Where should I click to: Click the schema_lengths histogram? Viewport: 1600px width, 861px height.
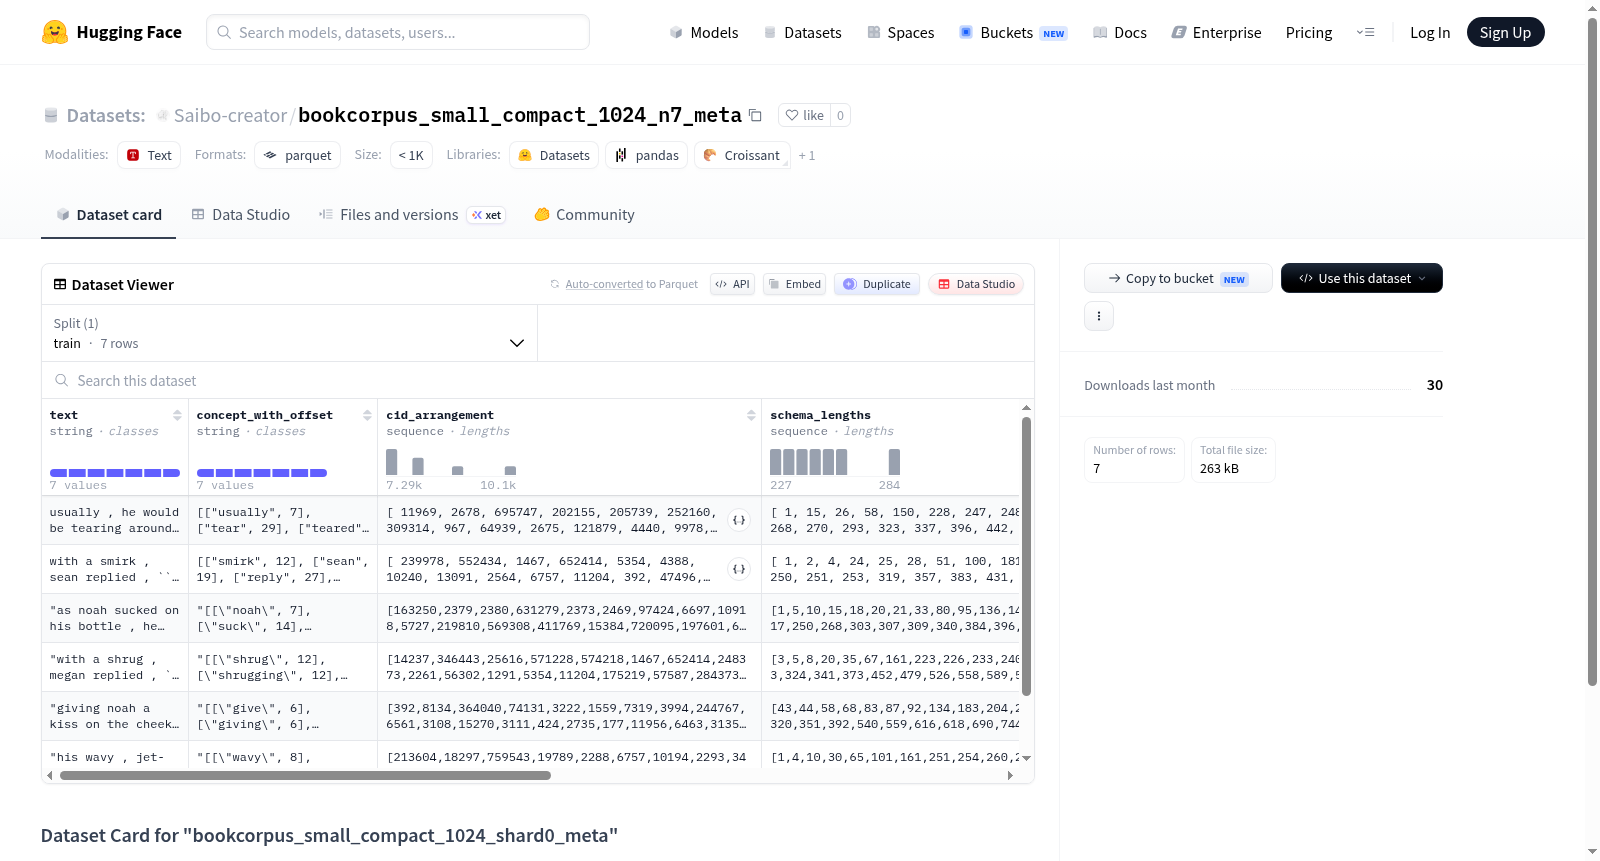tap(835, 462)
